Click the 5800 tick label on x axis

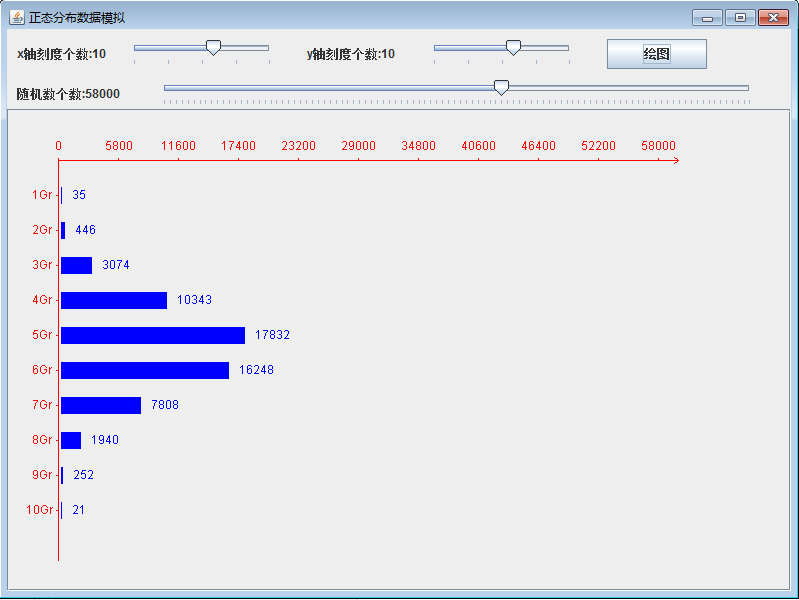pos(119,146)
